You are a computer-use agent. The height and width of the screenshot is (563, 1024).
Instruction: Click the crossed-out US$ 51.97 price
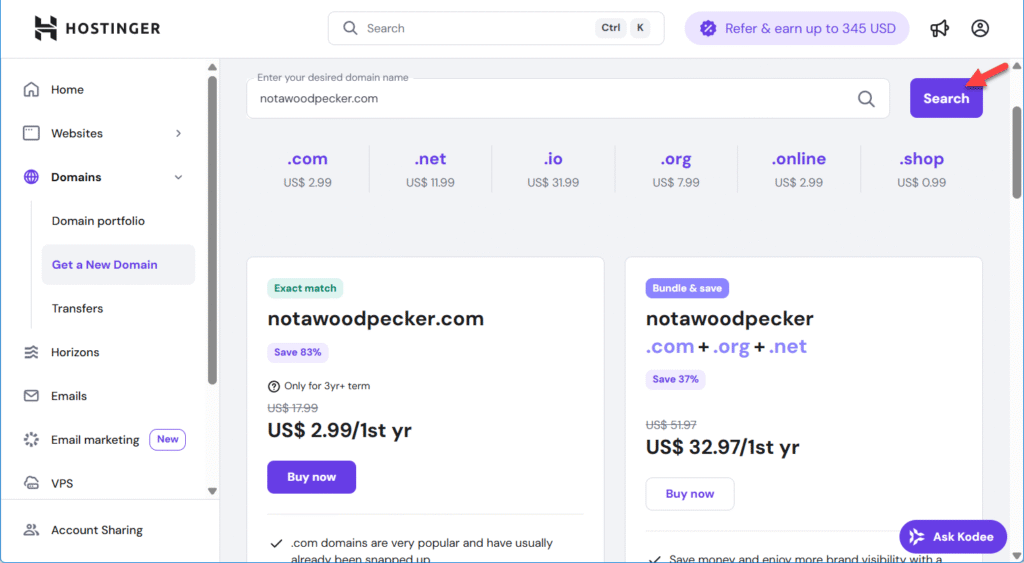671,425
